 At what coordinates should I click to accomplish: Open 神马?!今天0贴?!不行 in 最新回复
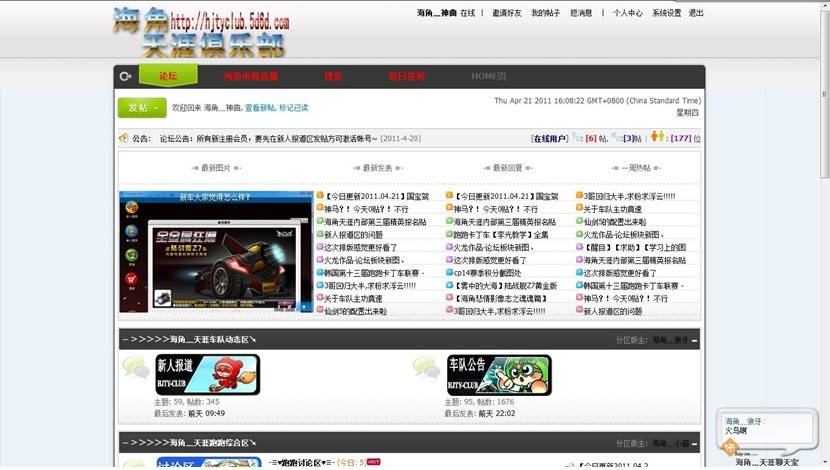click(x=495, y=209)
